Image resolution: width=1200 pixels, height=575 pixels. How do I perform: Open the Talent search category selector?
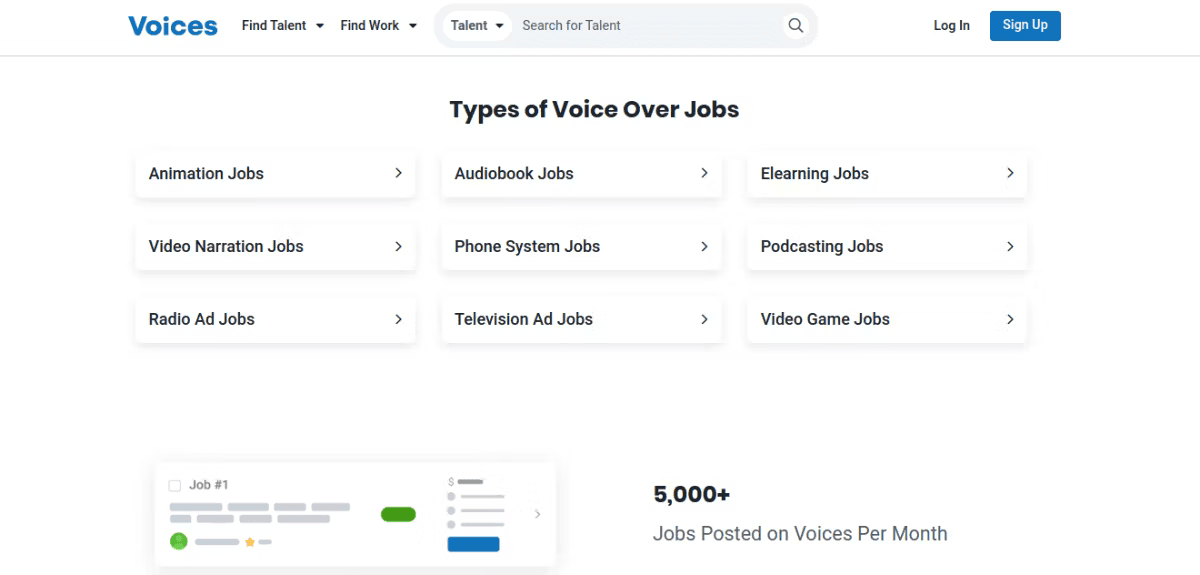pos(477,26)
